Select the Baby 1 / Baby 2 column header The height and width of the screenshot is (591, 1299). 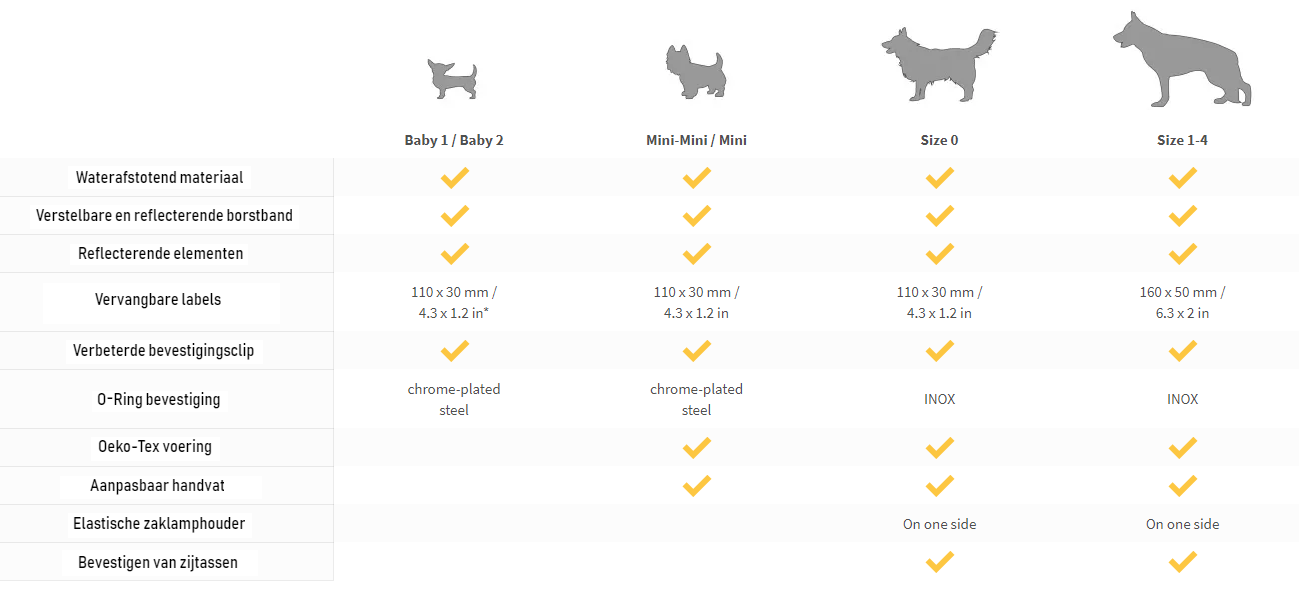tap(454, 140)
